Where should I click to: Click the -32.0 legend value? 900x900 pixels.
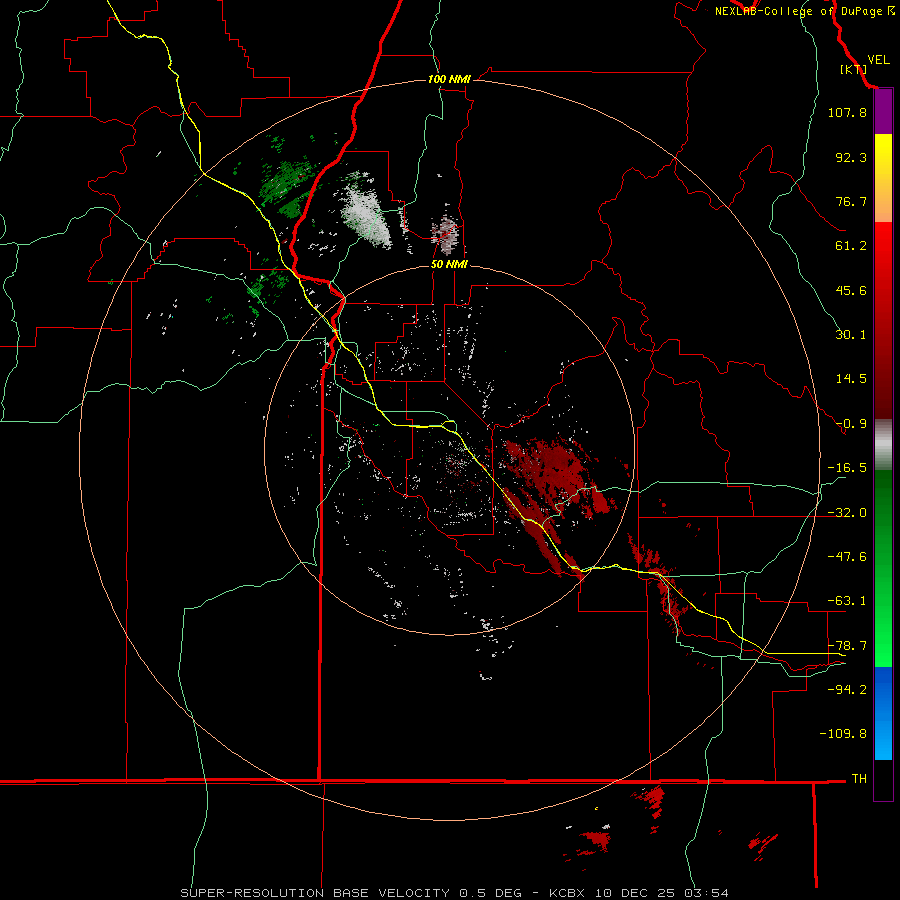point(847,513)
